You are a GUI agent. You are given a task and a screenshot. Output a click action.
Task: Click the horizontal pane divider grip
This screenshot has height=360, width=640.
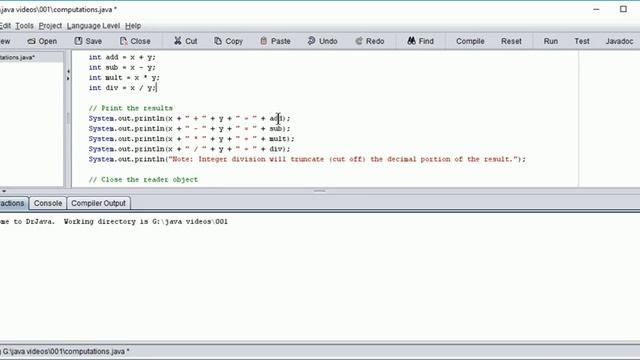pos(320,191)
